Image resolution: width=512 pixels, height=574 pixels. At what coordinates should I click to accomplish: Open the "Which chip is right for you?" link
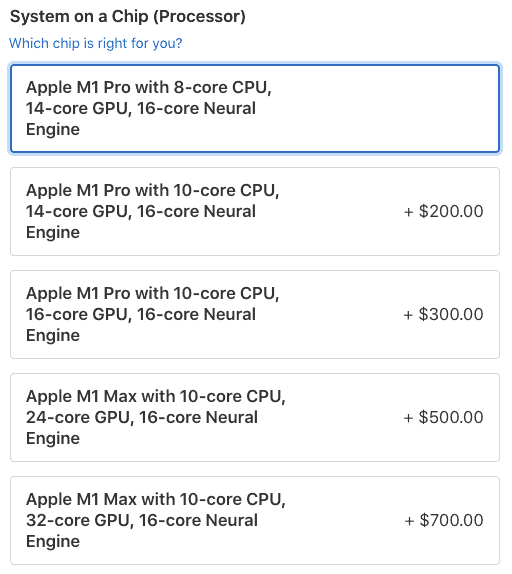tap(96, 43)
